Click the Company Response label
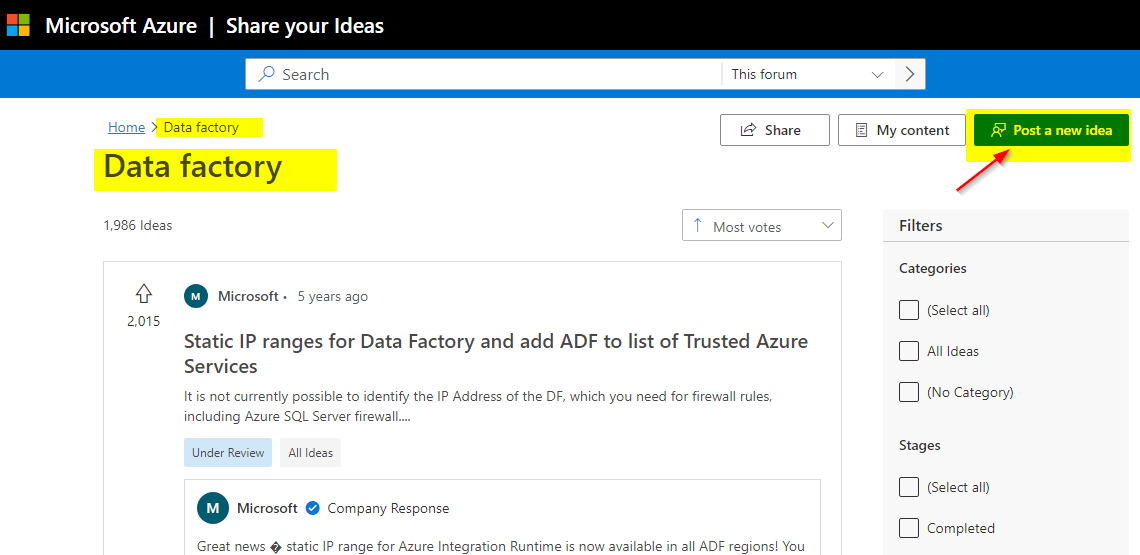1140x555 pixels. [x=388, y=508]
